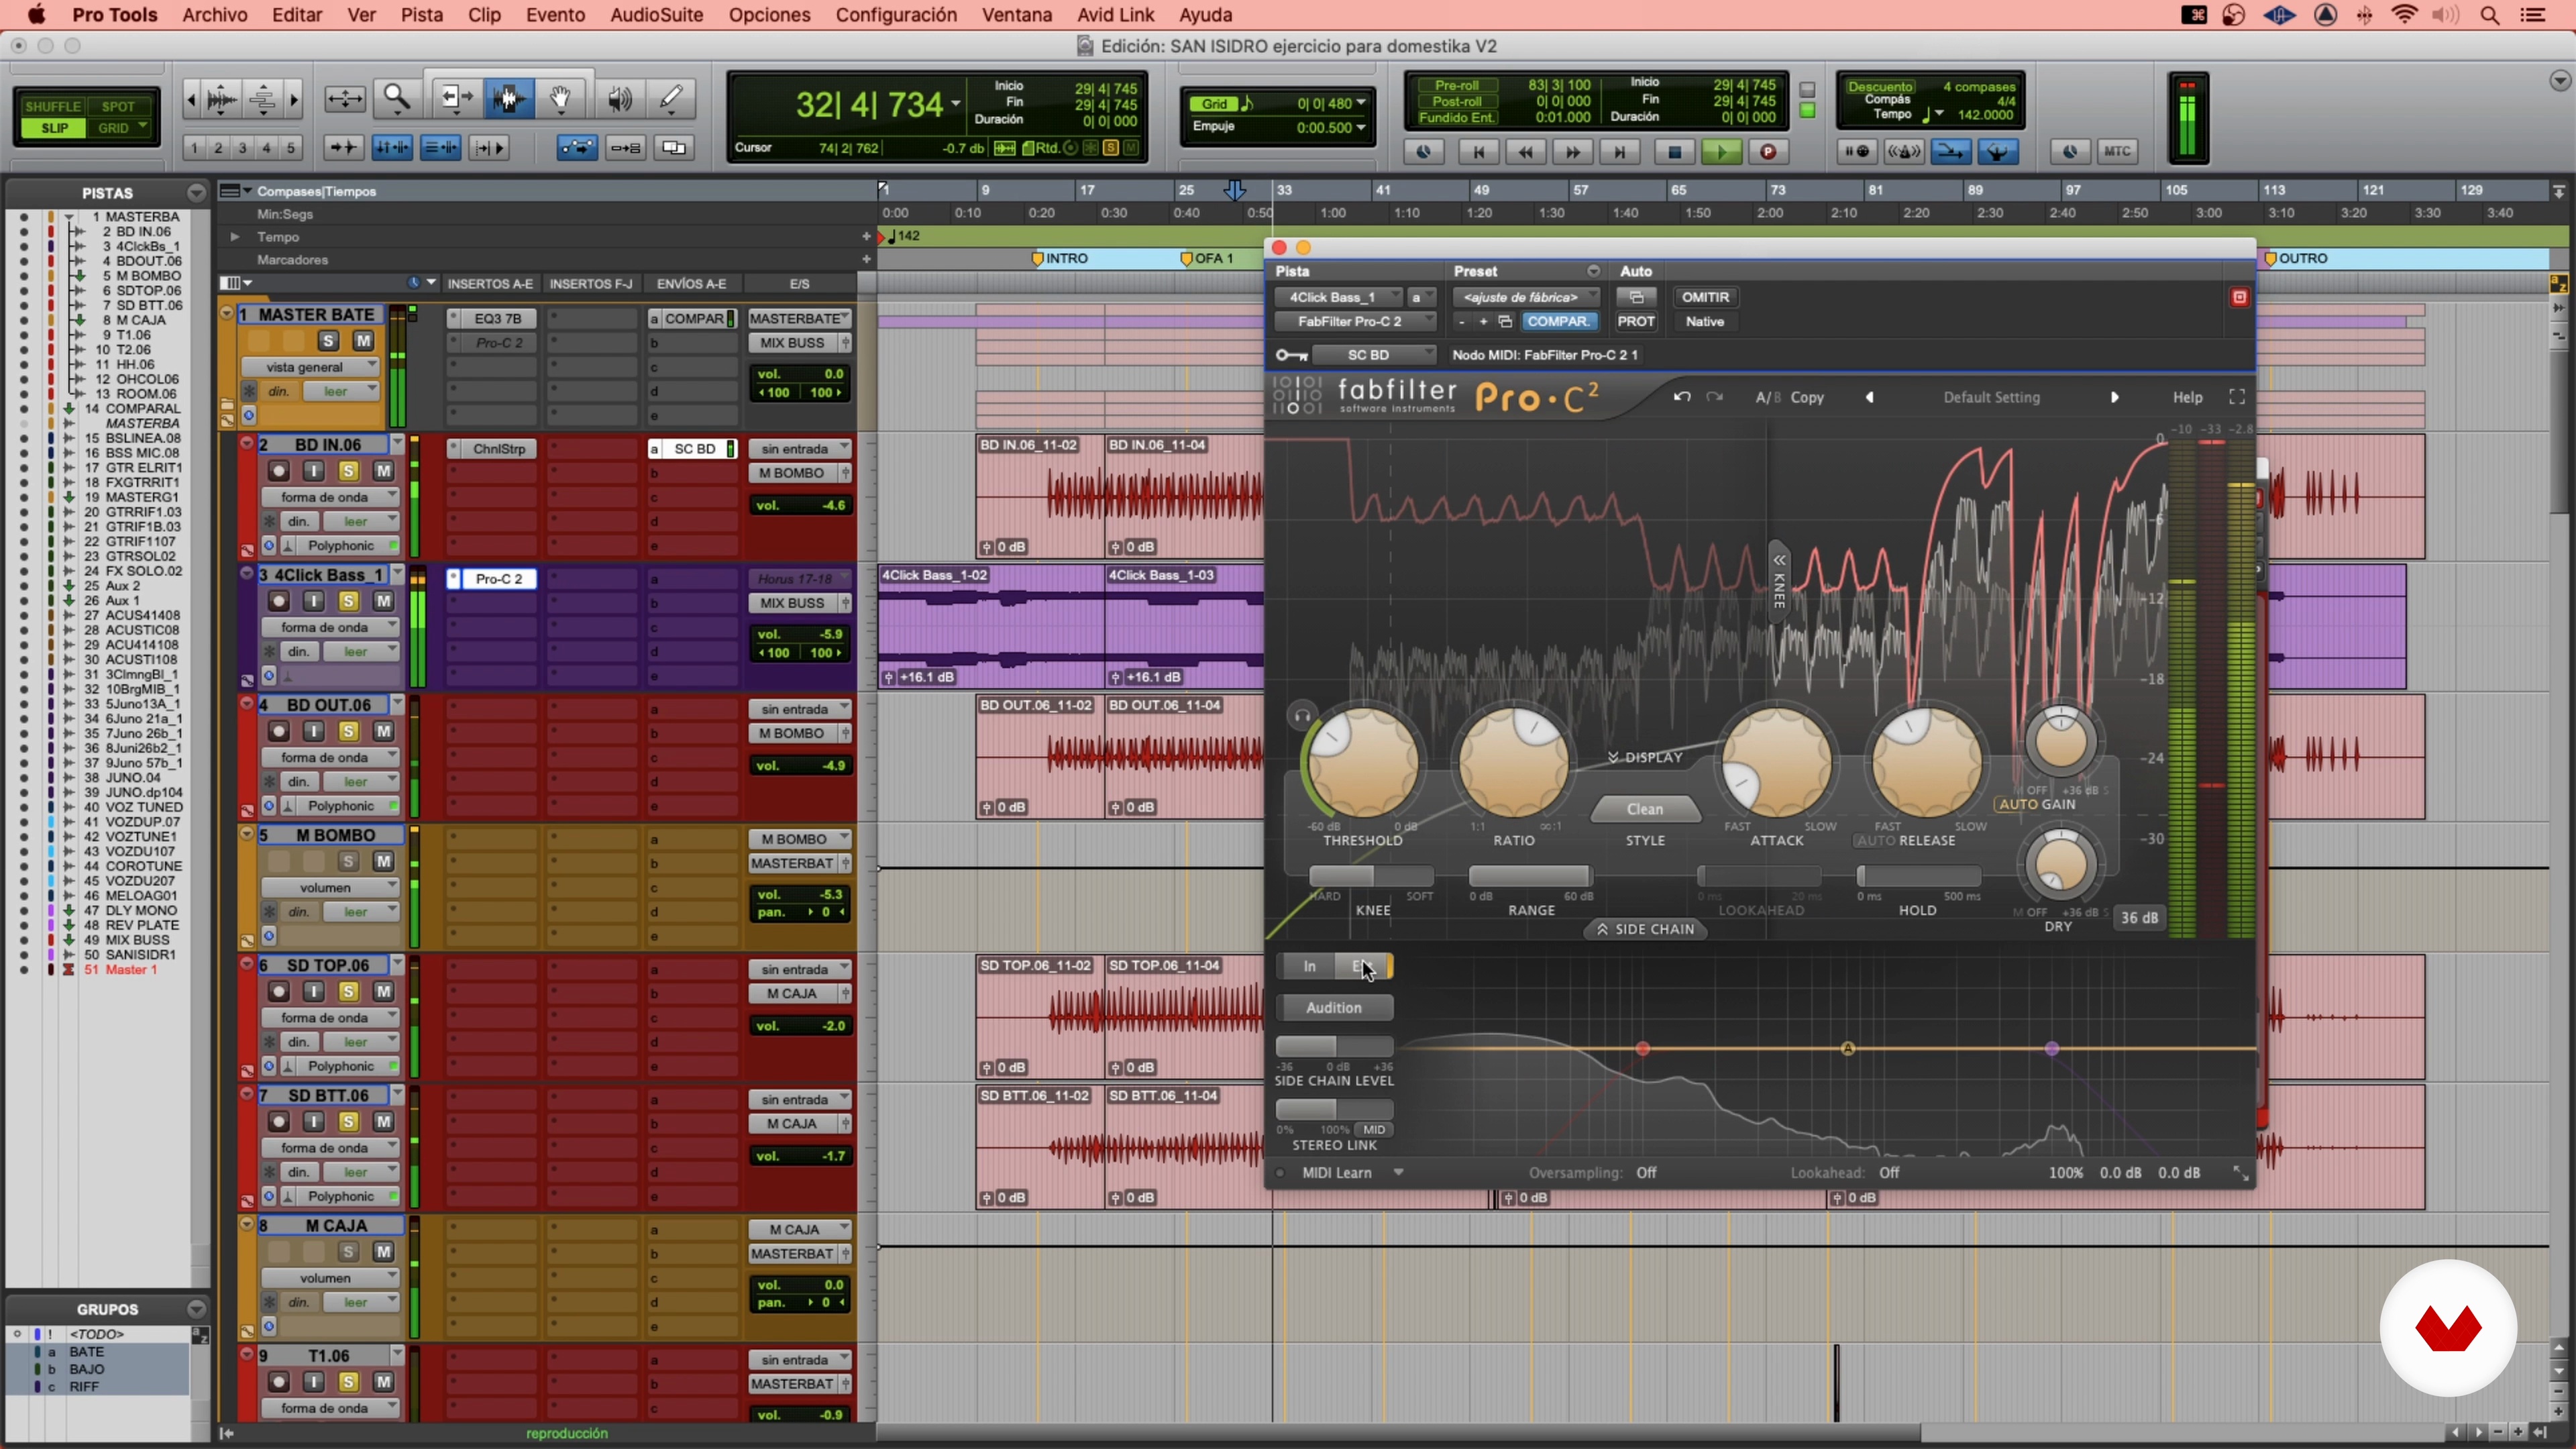Select the Trim tool
The image size is (2576, 1449).
click(456, 98)
